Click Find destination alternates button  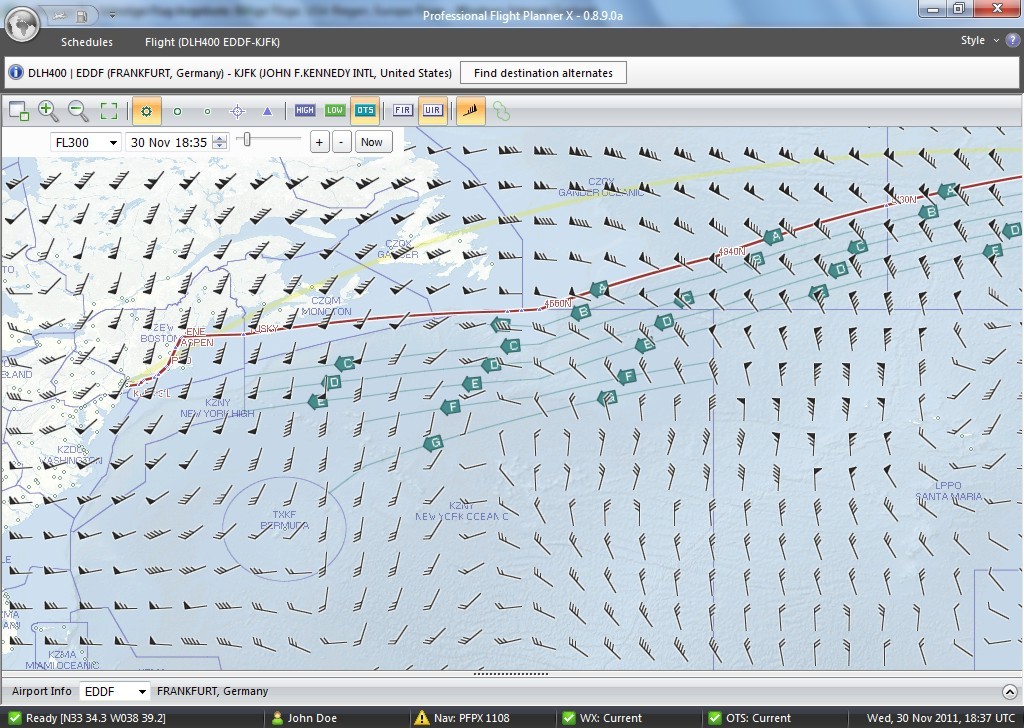[x=543, y=73]
